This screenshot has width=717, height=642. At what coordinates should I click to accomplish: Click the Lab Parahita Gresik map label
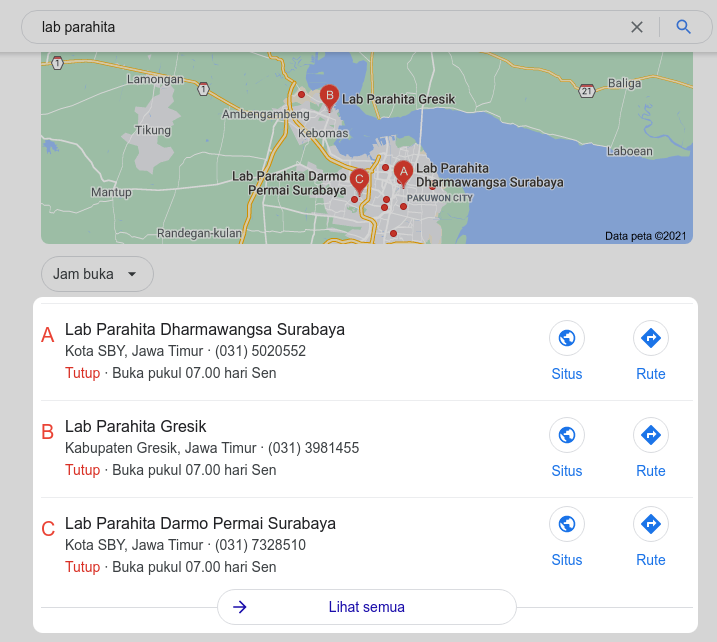tap(398, 100)
